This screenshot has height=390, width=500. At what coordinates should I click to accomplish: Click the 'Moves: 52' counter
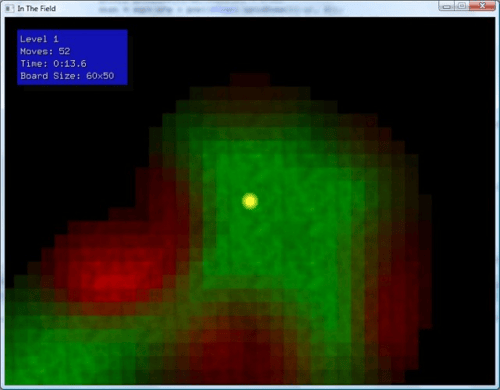pos(45,51)
